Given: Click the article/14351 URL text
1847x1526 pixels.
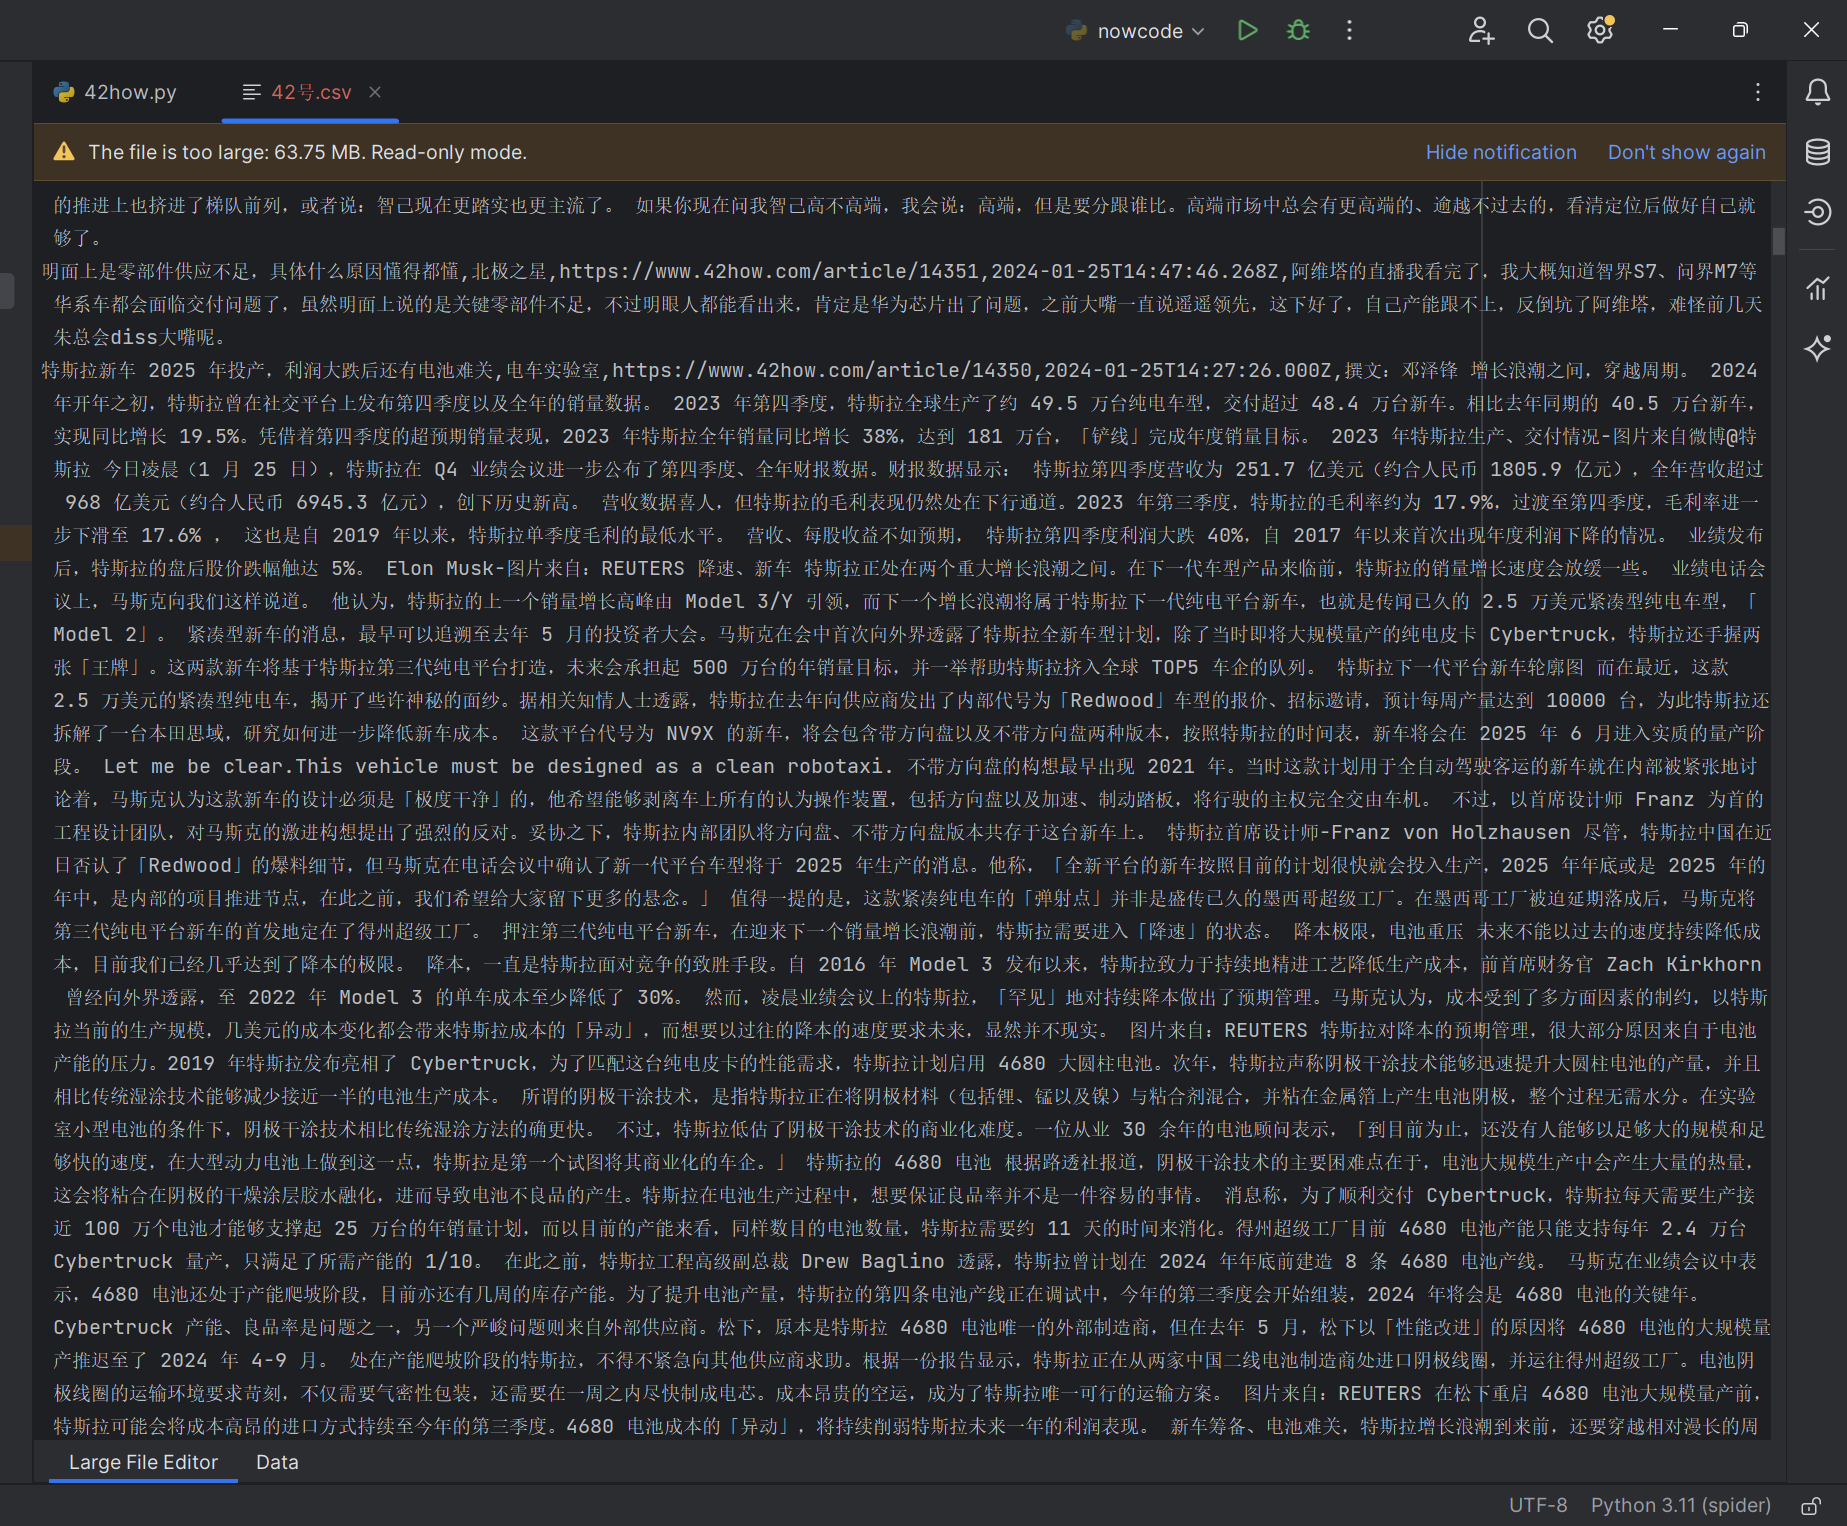Looking at the screenshot, I should point(768,271).
